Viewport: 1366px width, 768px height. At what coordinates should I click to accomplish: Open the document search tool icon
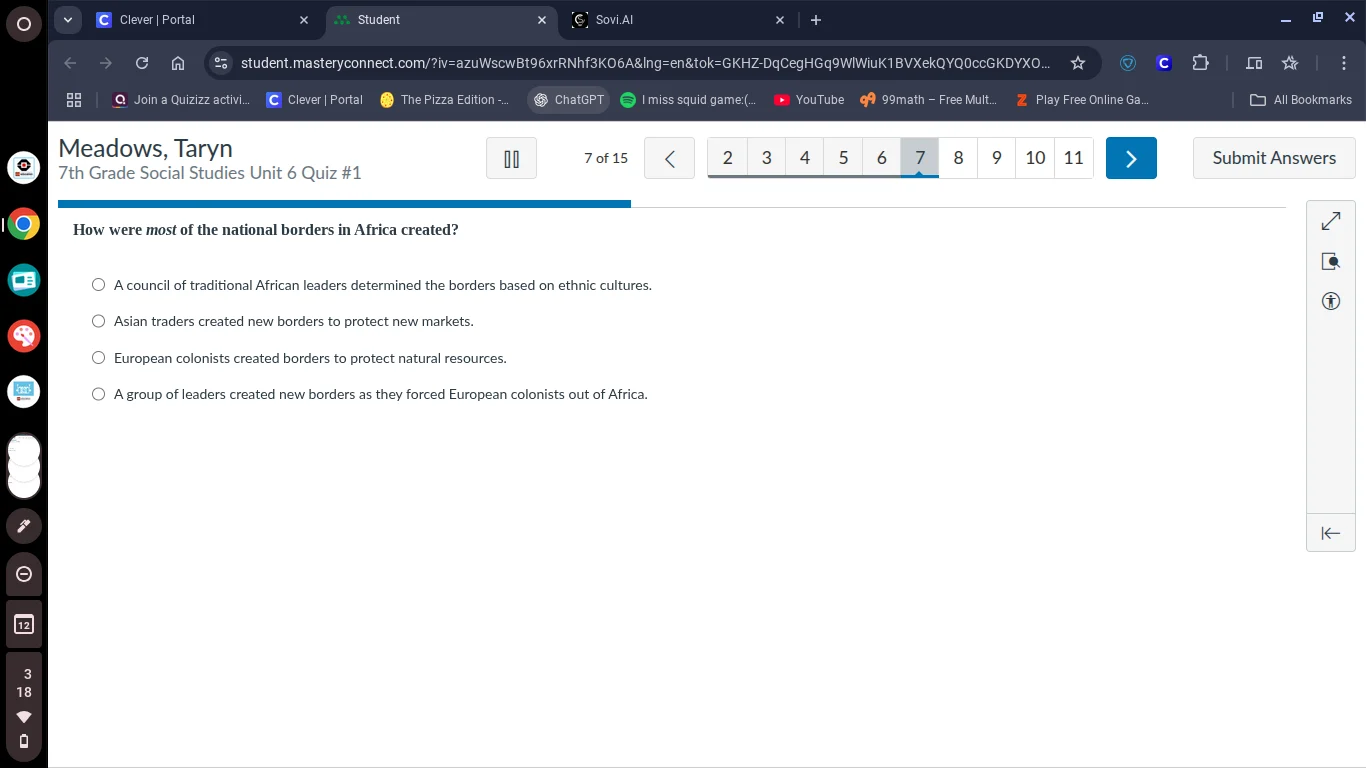coord(1330,261)
